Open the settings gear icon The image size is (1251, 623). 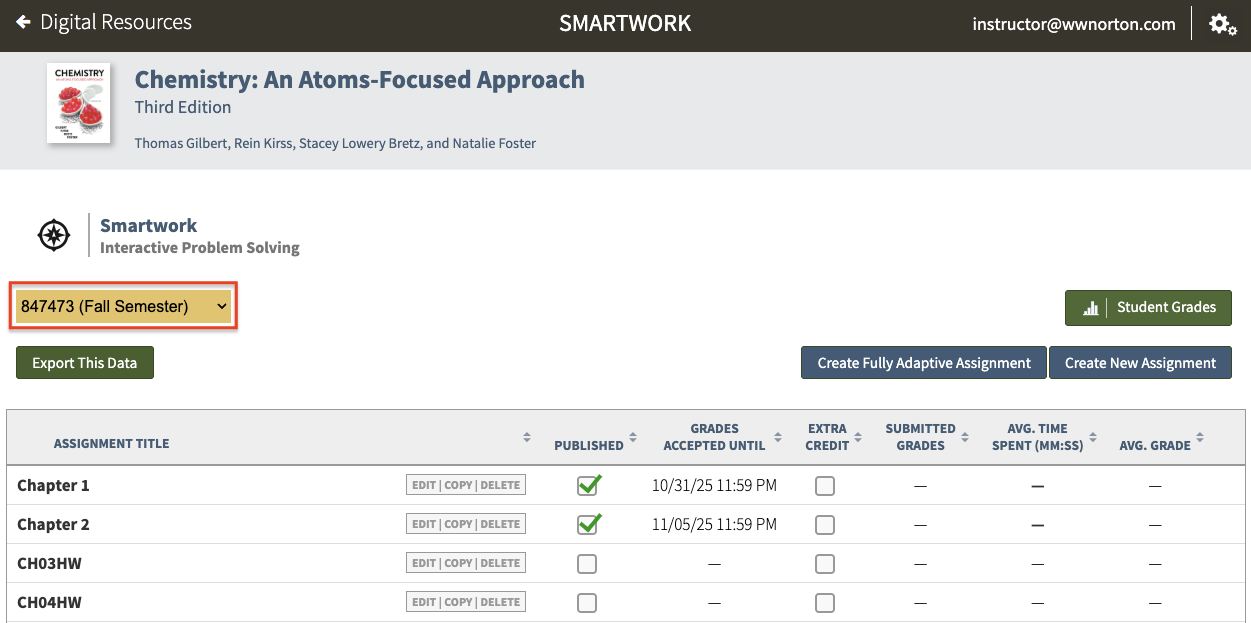pyautogui.click(x=1222, y=24)
